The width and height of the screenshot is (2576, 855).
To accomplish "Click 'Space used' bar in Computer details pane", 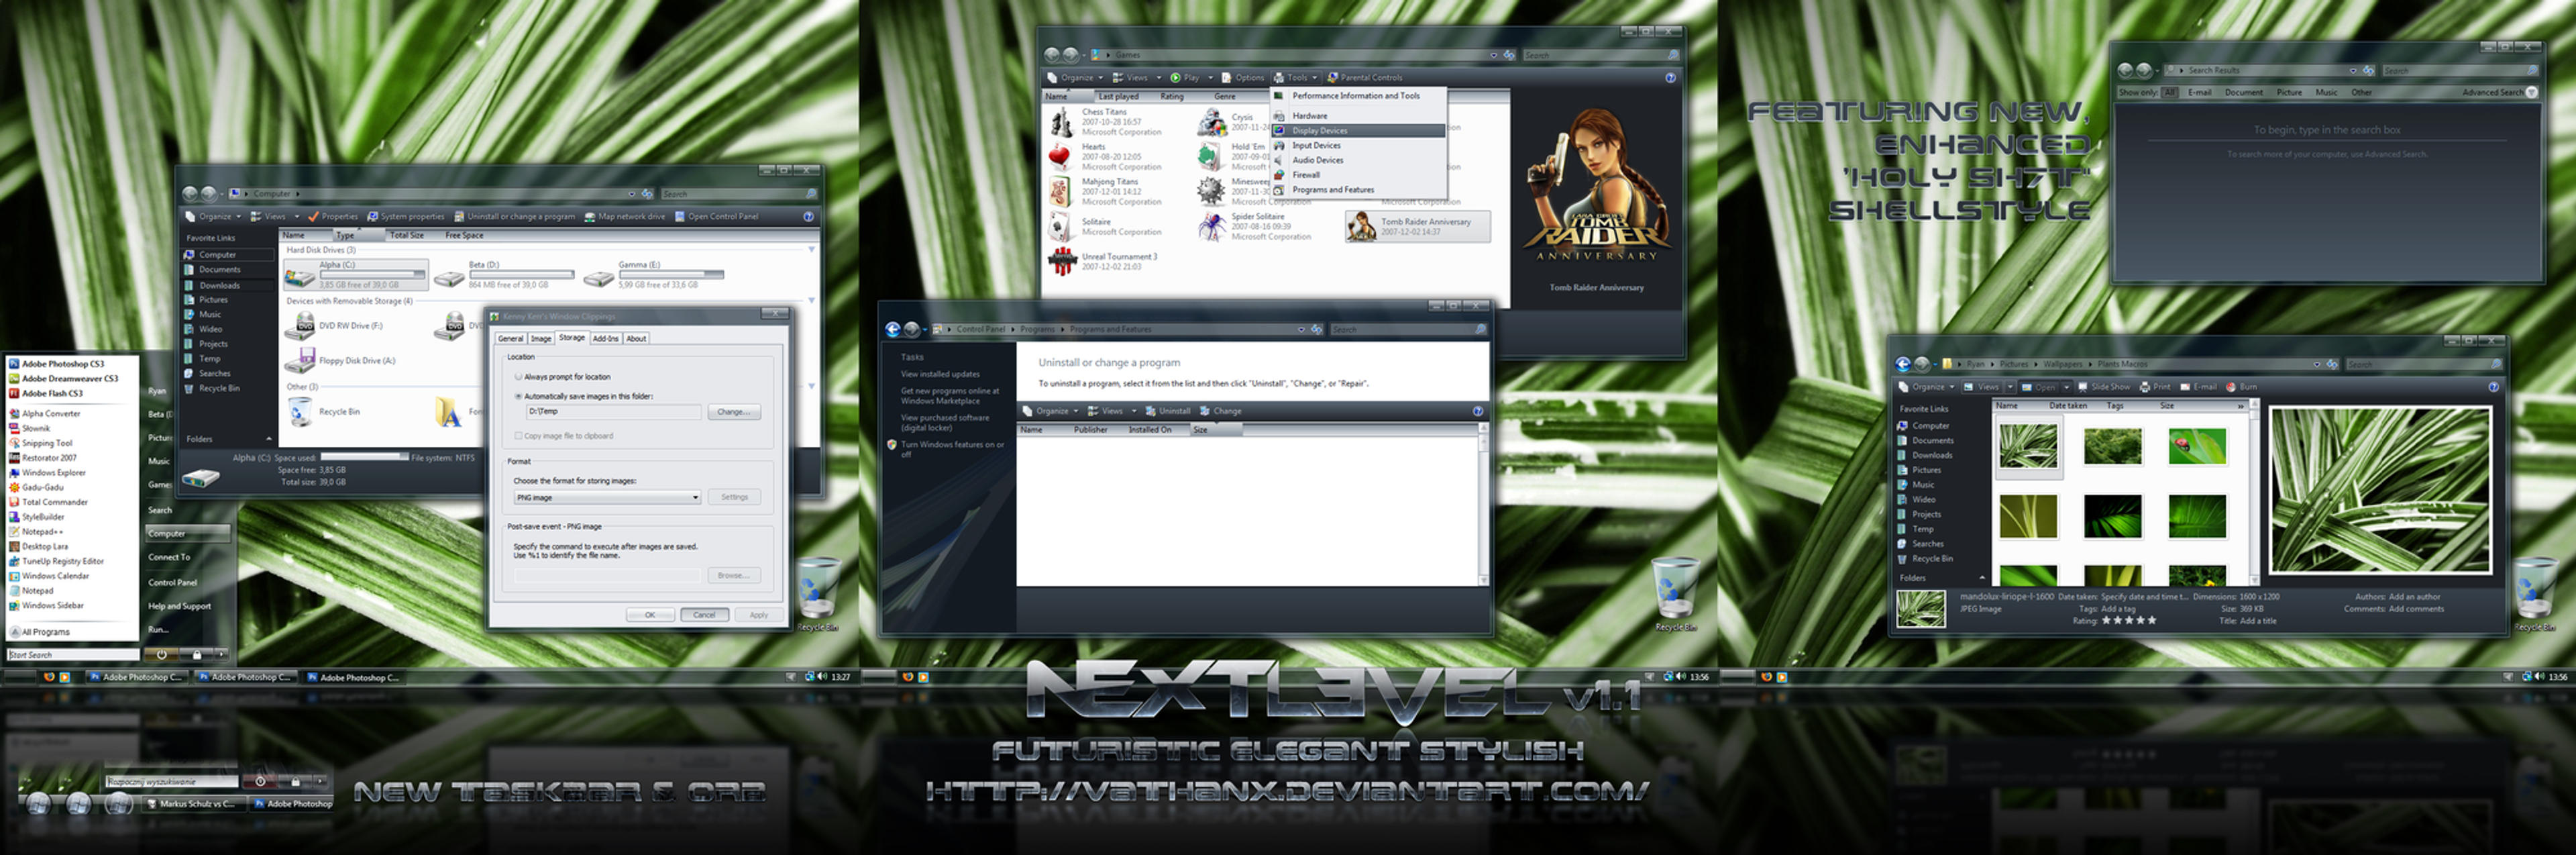I will (x=364, y=457).
